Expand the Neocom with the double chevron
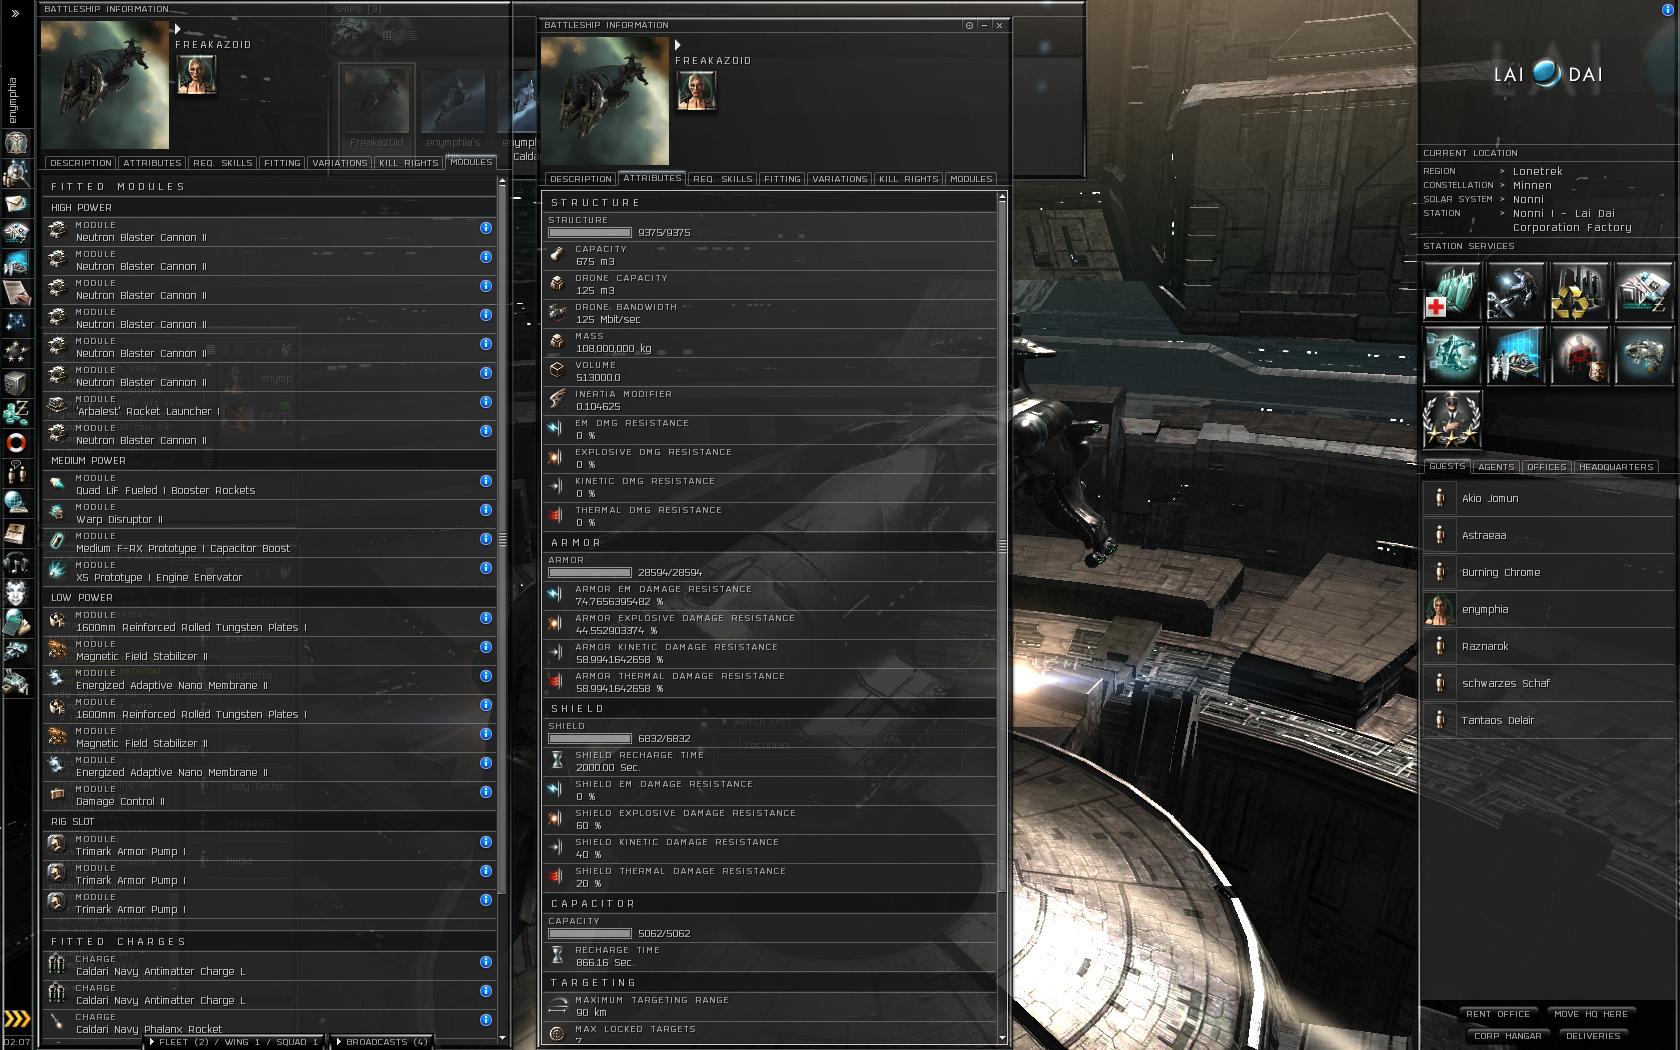The width and height of the screenshot is (1680, 1050). [15, 14]
